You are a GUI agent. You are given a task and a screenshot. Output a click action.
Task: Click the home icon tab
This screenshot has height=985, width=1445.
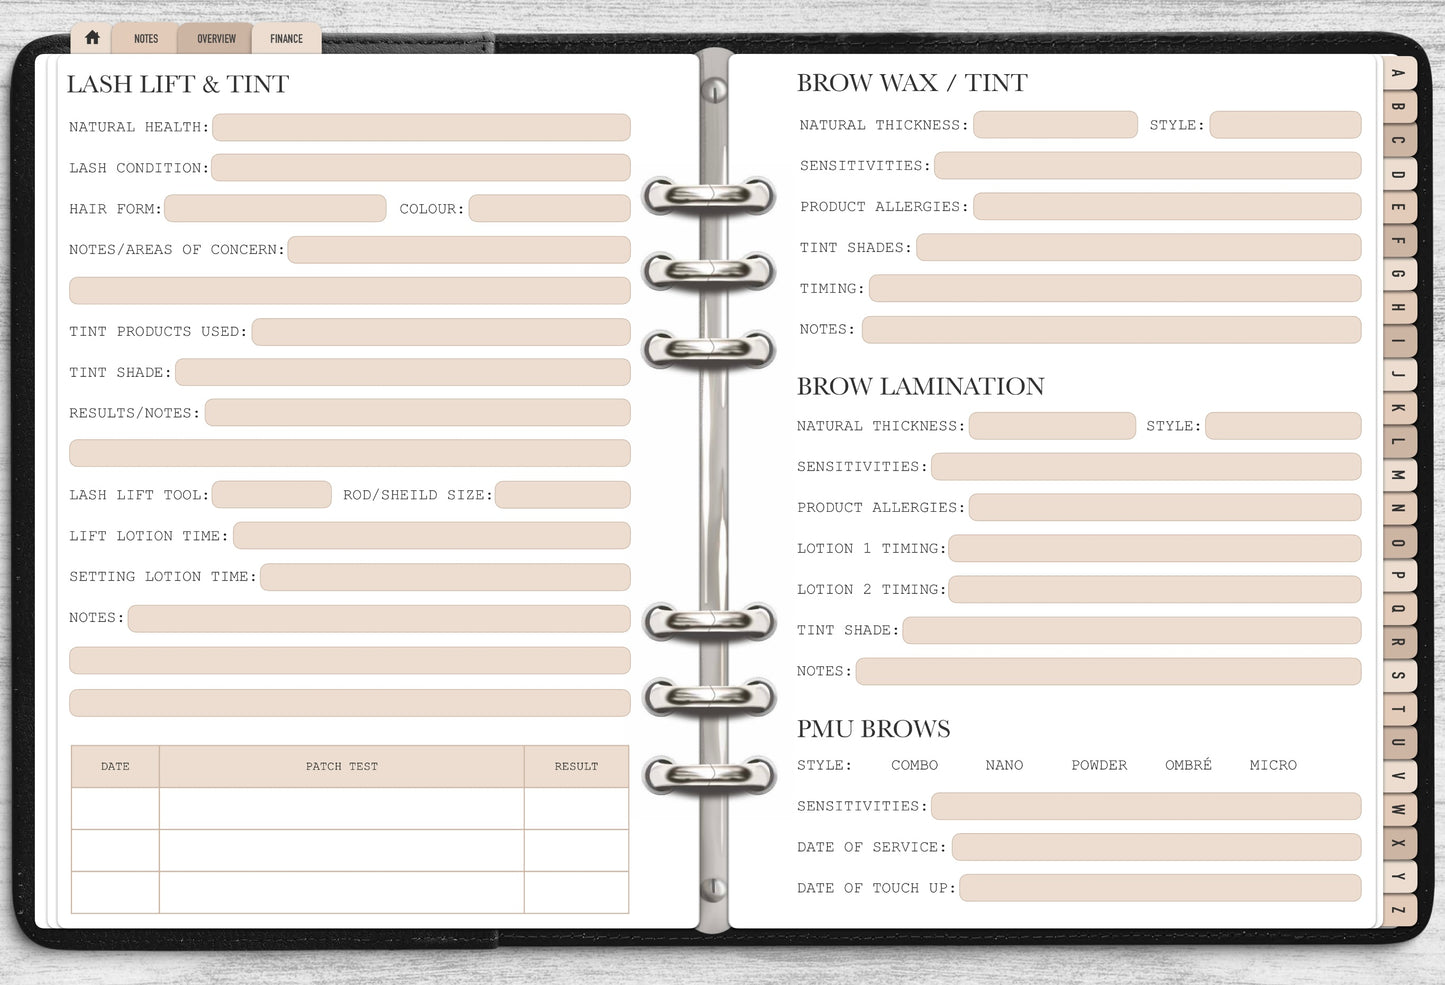(92, 38)
